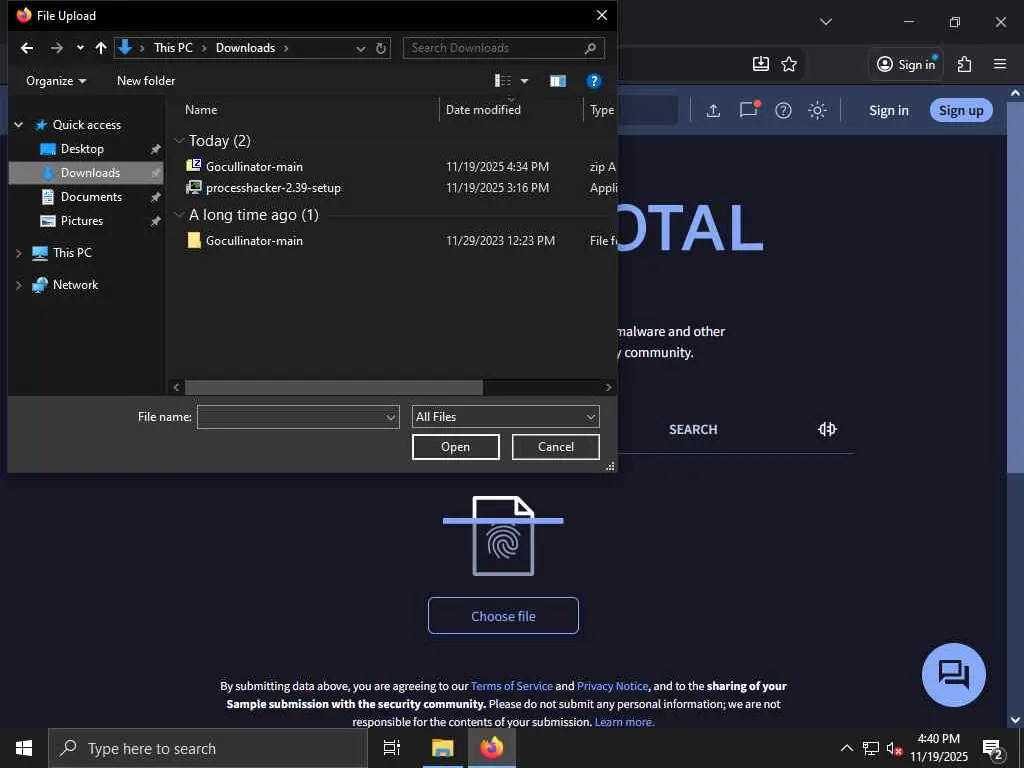The width and height of the screenshot is (1024, 768).
Task: Click Firefox account Sign in button
Action: tap(906, 64)
